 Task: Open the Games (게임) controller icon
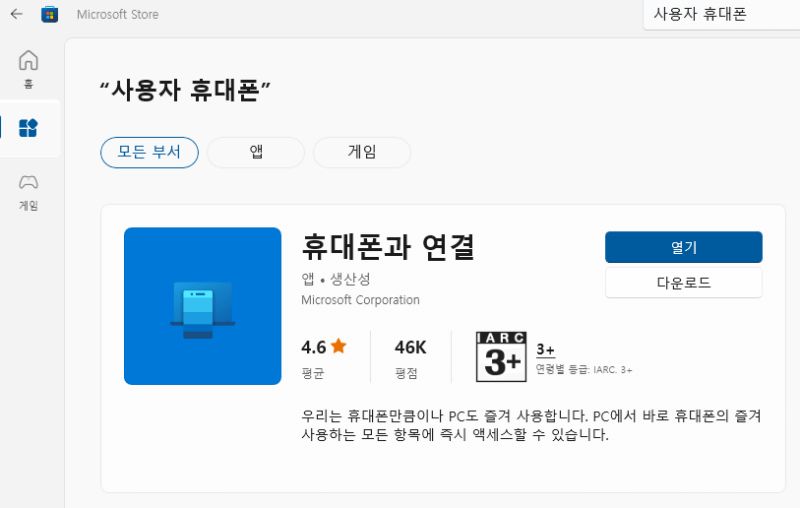tap(29, 182)
